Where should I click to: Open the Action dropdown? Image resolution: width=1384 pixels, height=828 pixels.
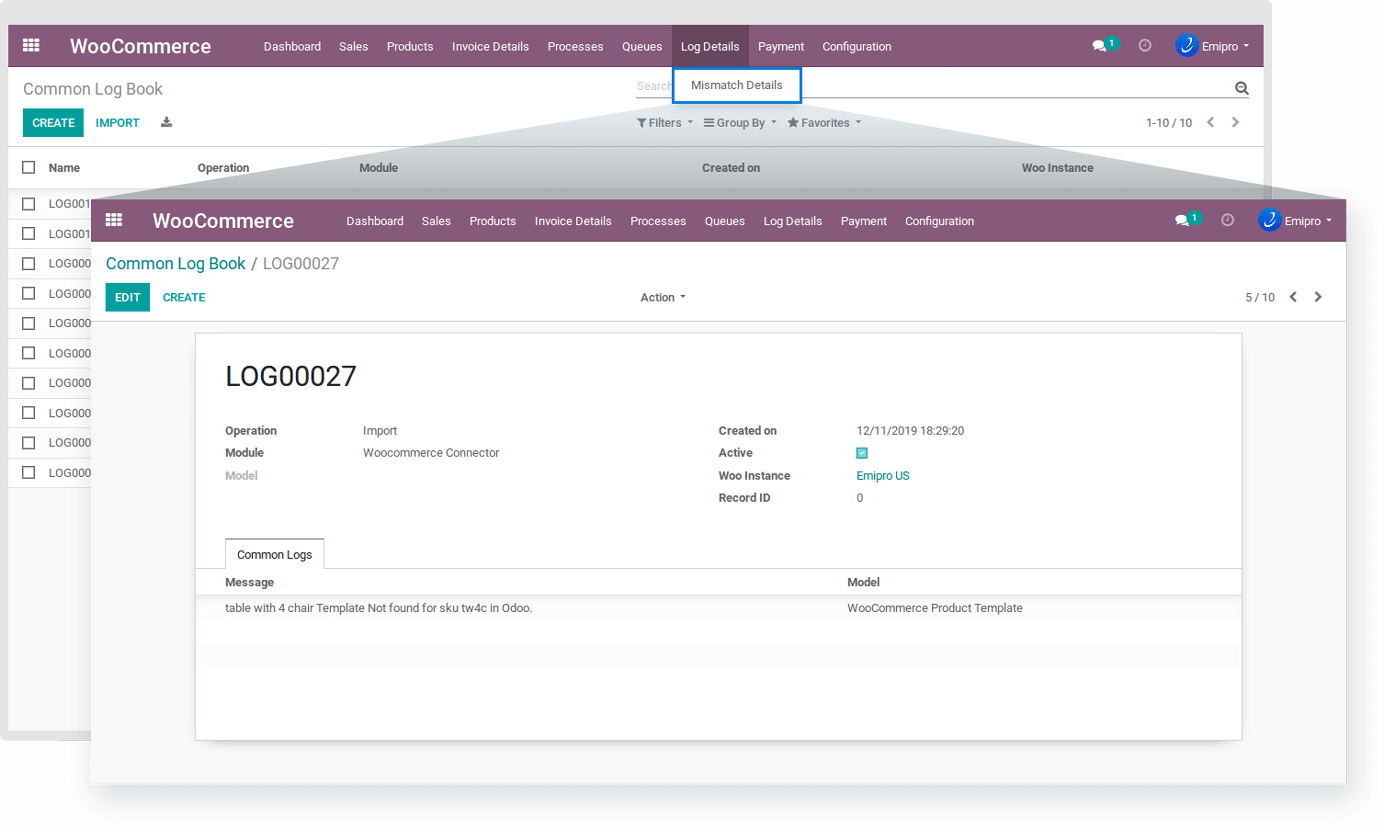pos(663,297)
